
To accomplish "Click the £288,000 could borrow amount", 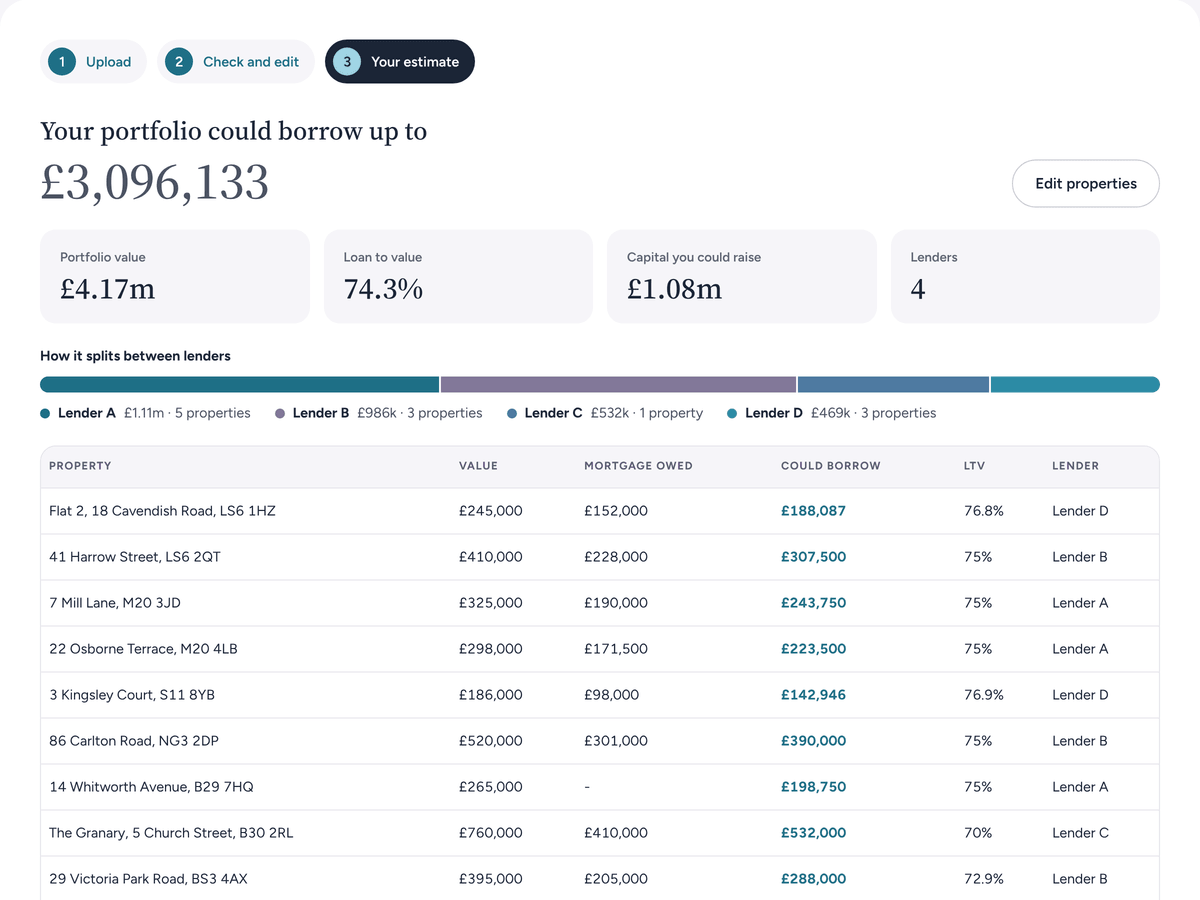I will (x=813, y=879).
